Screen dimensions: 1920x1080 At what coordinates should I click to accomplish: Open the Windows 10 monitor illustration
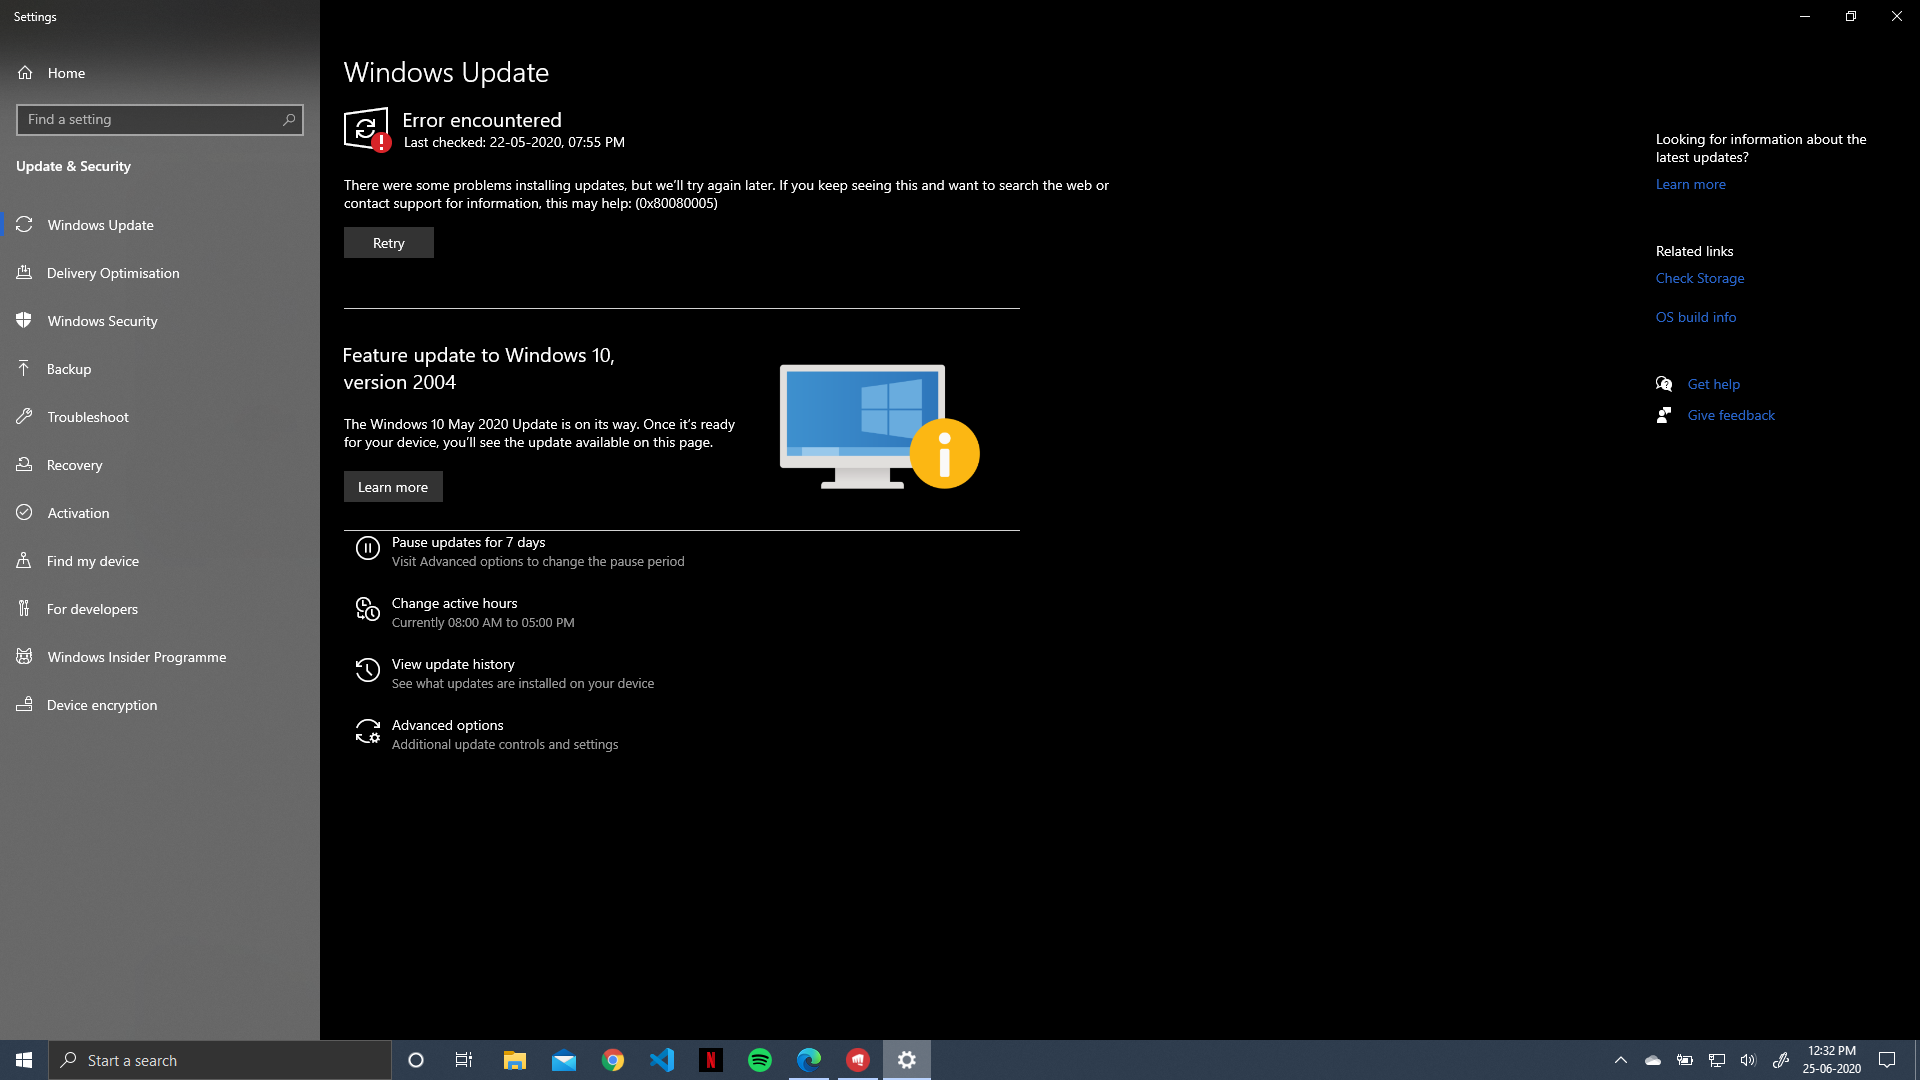click(879, 427)
